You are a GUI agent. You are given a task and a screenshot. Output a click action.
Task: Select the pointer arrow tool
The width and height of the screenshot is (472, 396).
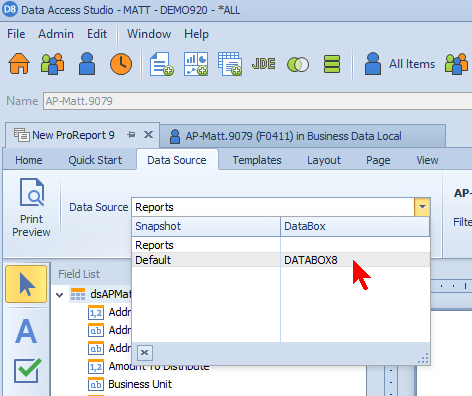26,284
